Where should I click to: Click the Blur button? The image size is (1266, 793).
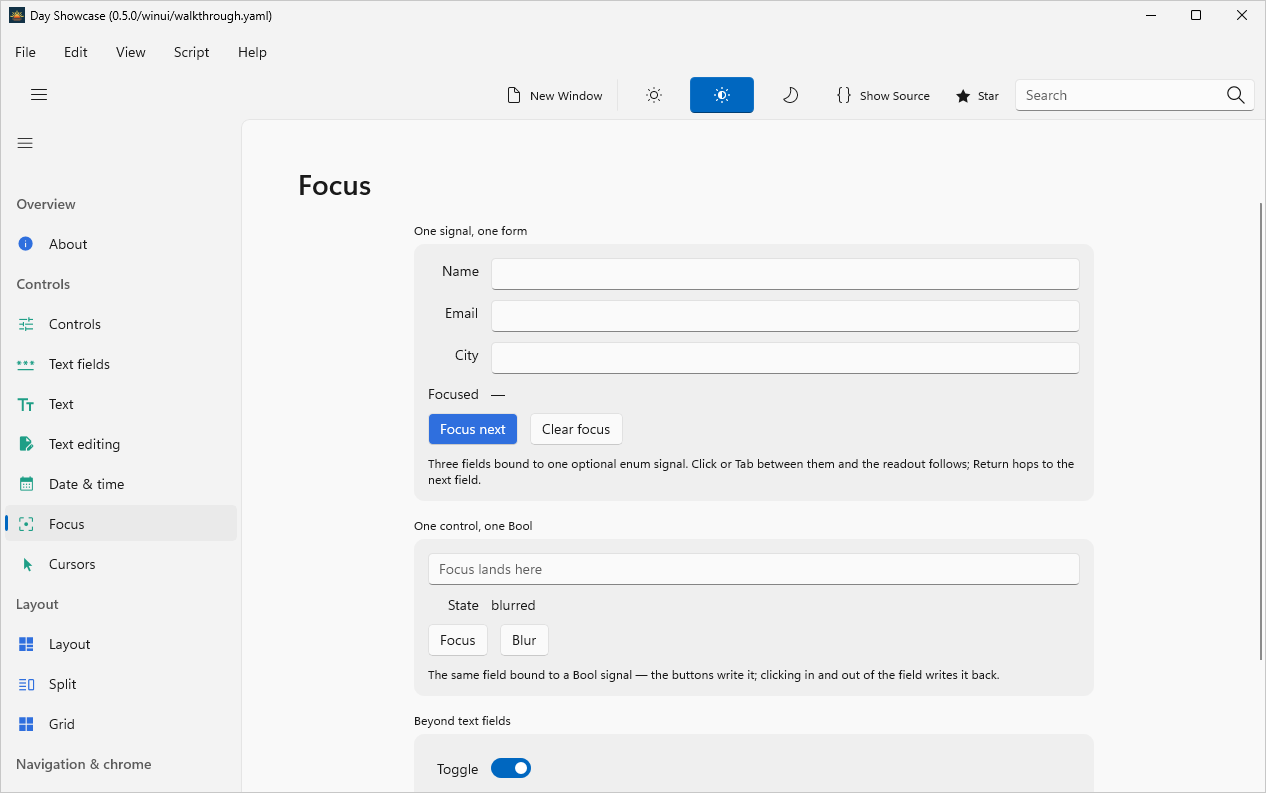click(x=524, y=640)
